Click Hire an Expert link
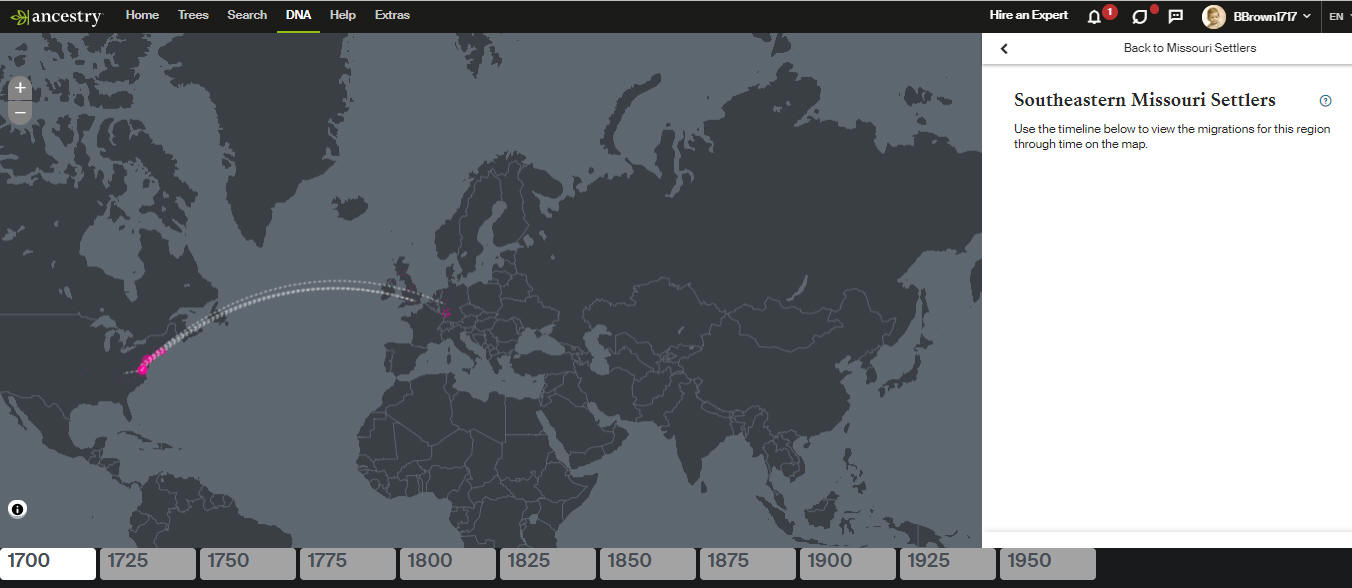The height and width of the screenshot is (588, 1352). (1029, 15)
